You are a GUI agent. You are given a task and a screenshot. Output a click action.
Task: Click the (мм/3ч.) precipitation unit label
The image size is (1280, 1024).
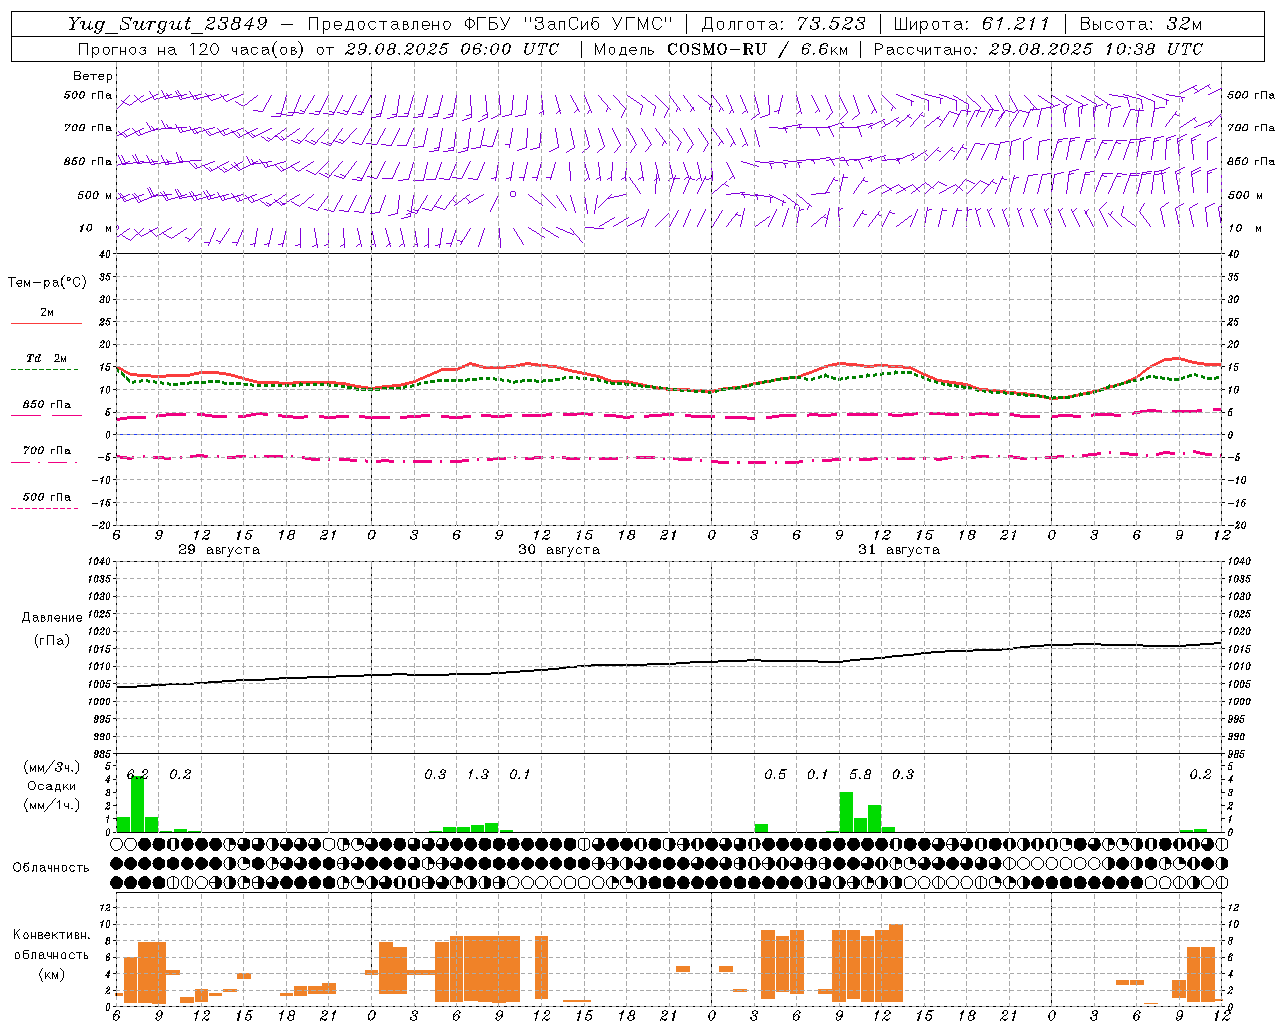click(51, 767)
